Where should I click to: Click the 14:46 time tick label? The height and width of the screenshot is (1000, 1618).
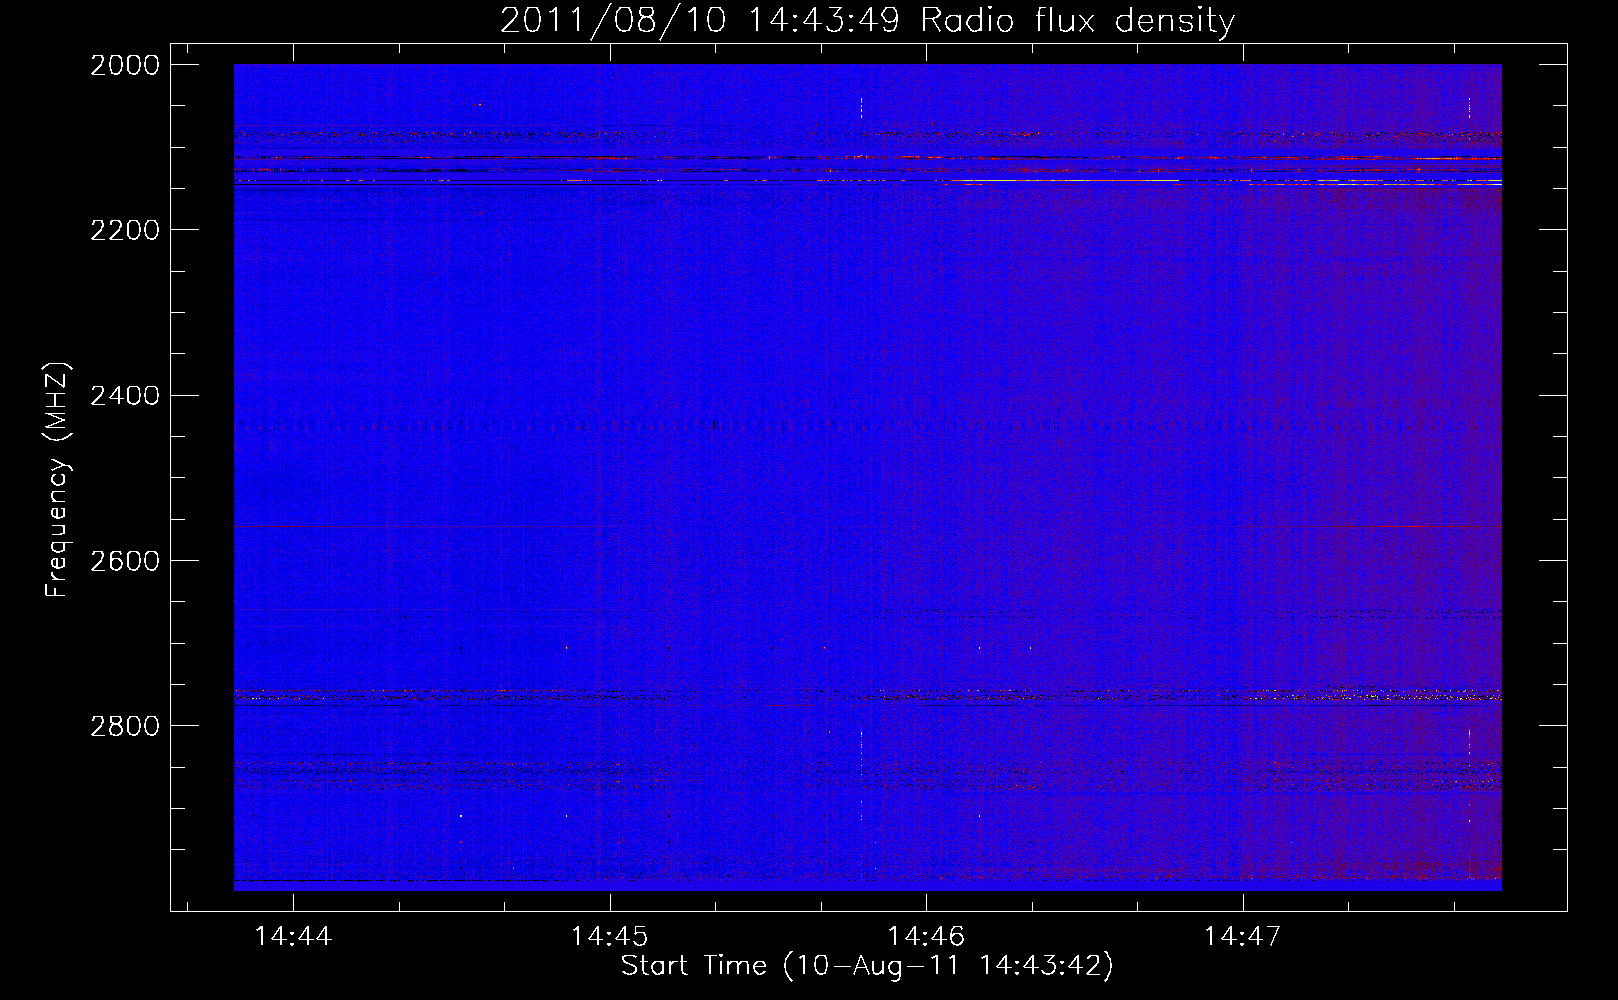(926, 936)
